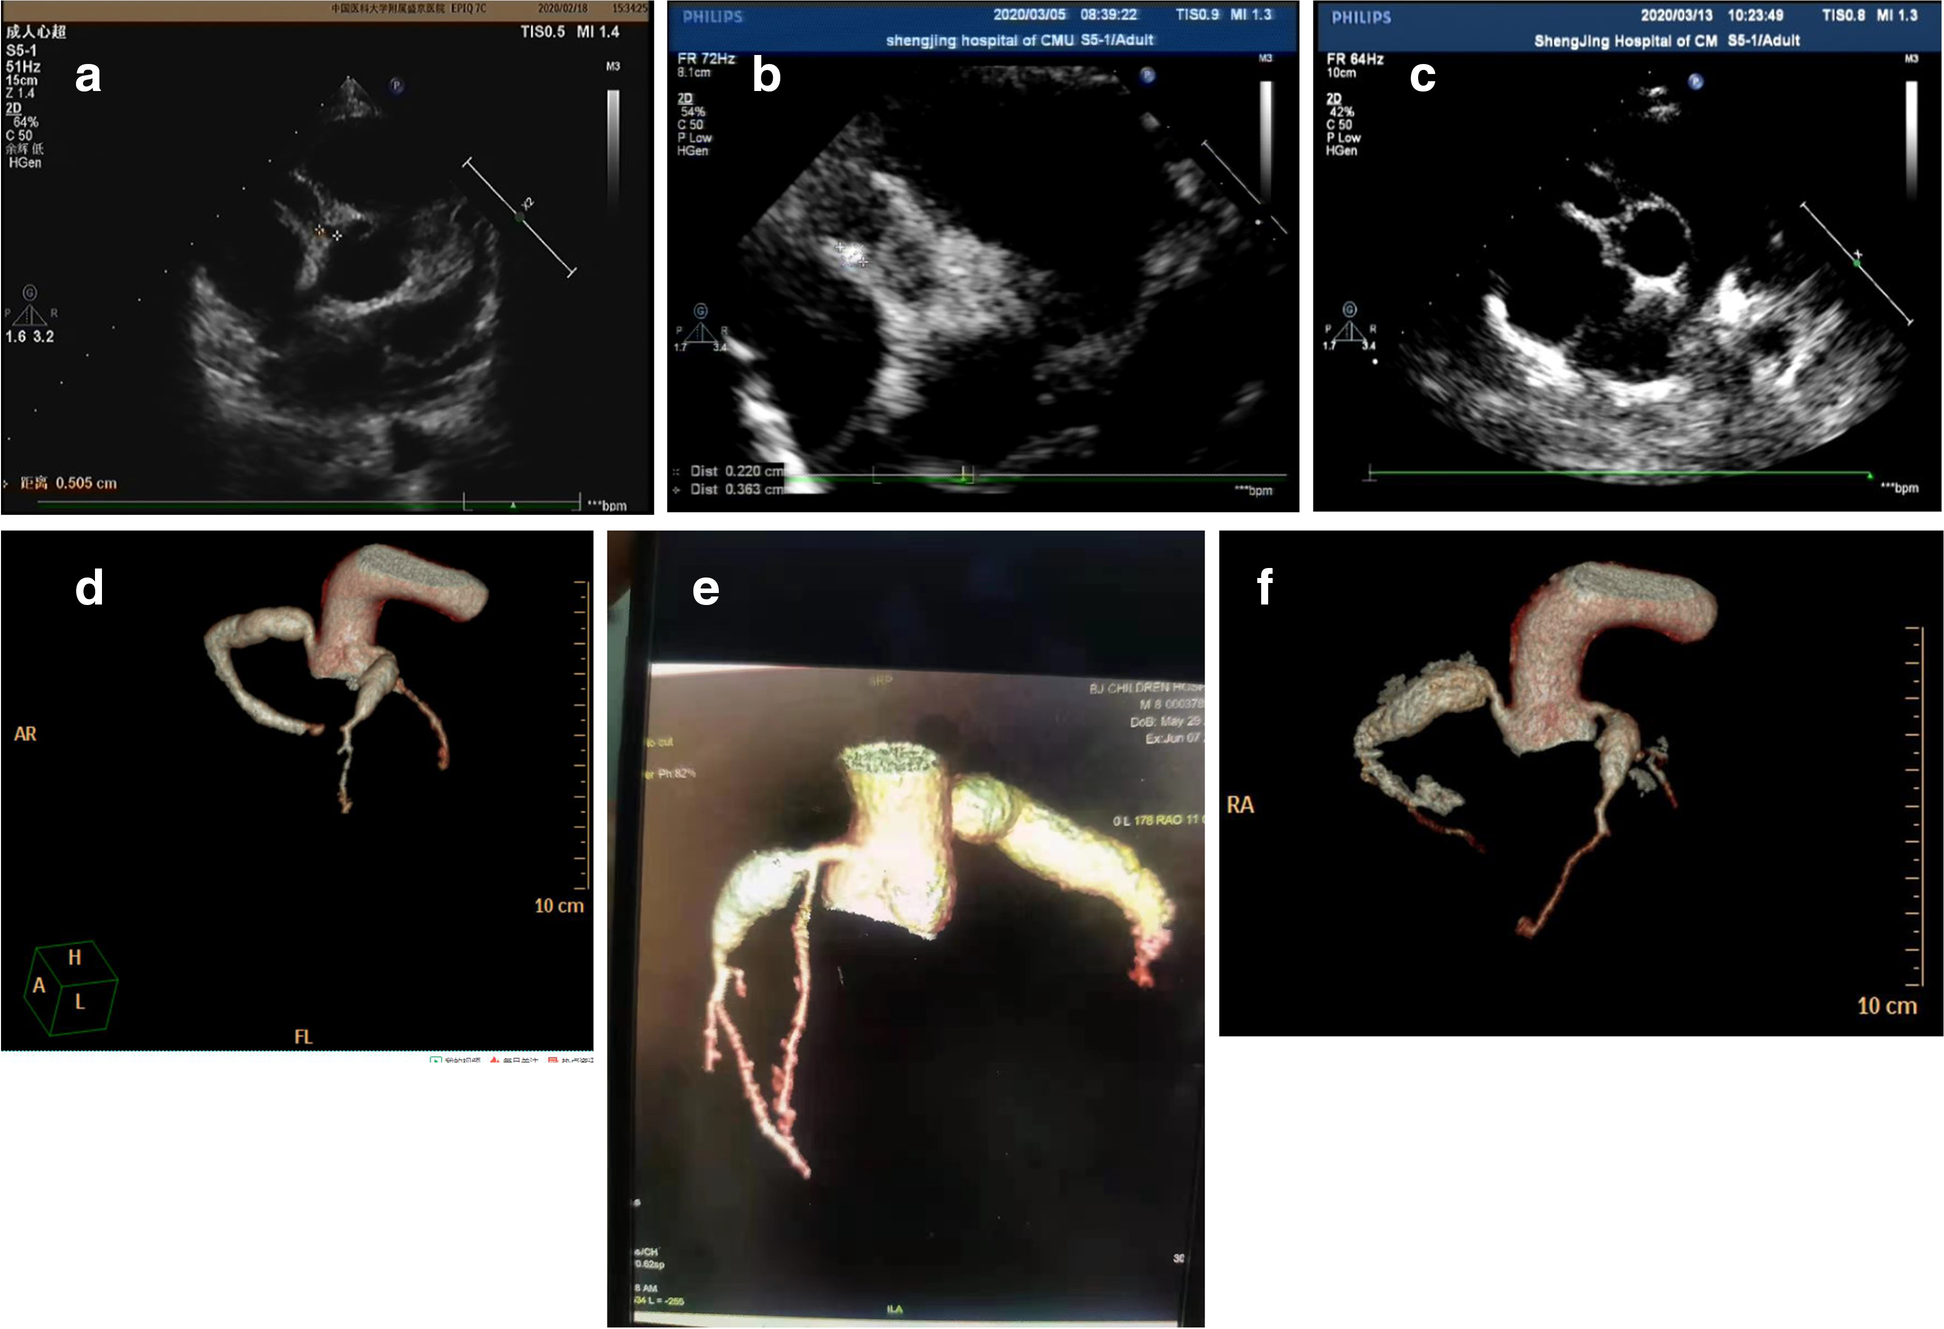Click the '64%' gain value in panel a

point(26,122)
